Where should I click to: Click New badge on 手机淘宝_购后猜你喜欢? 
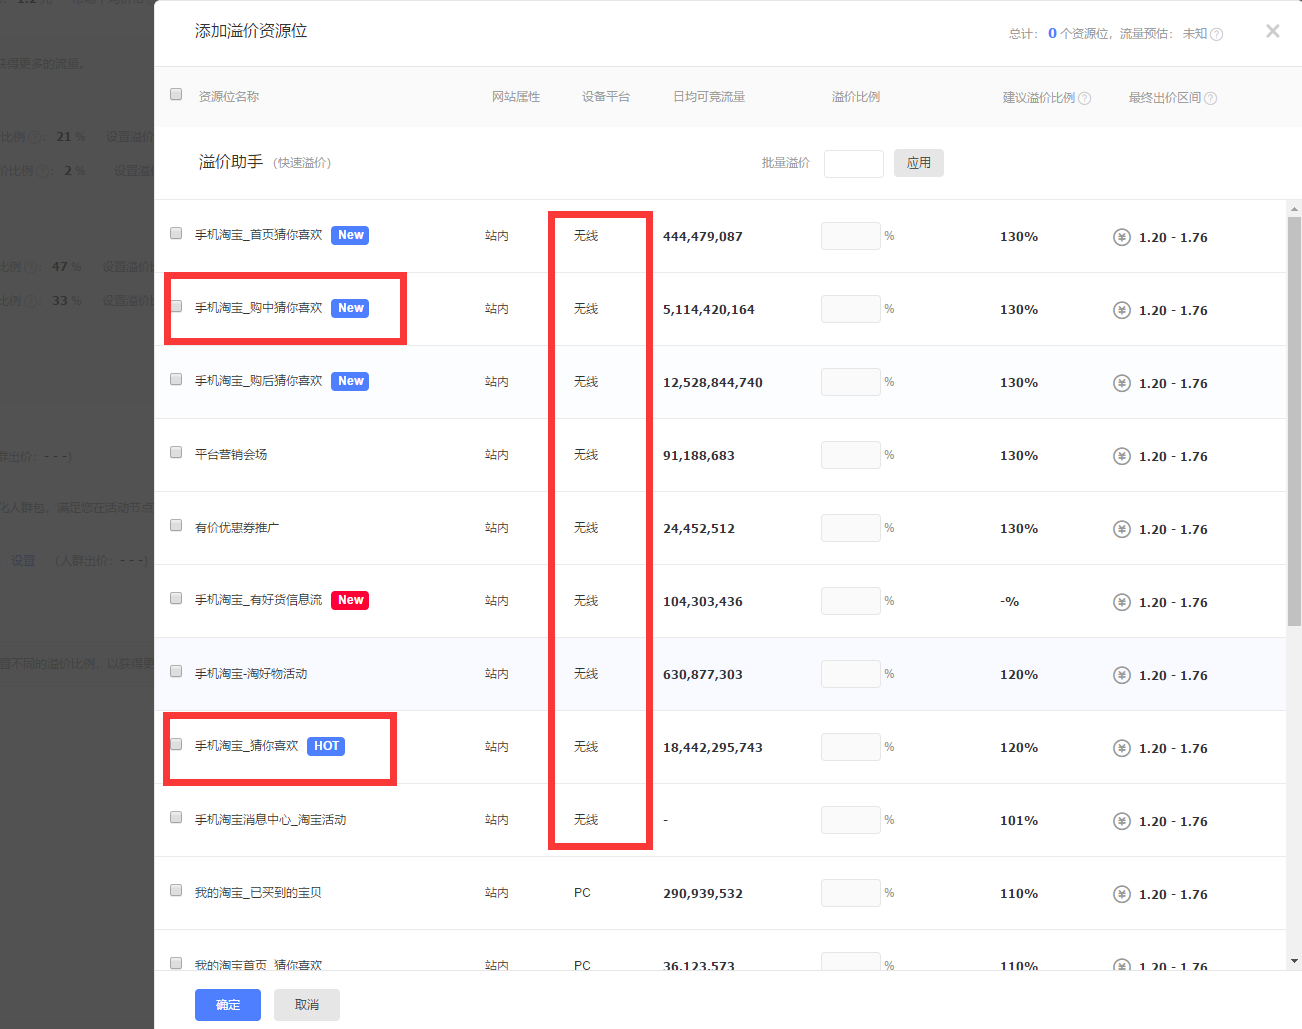click(350, 381)
